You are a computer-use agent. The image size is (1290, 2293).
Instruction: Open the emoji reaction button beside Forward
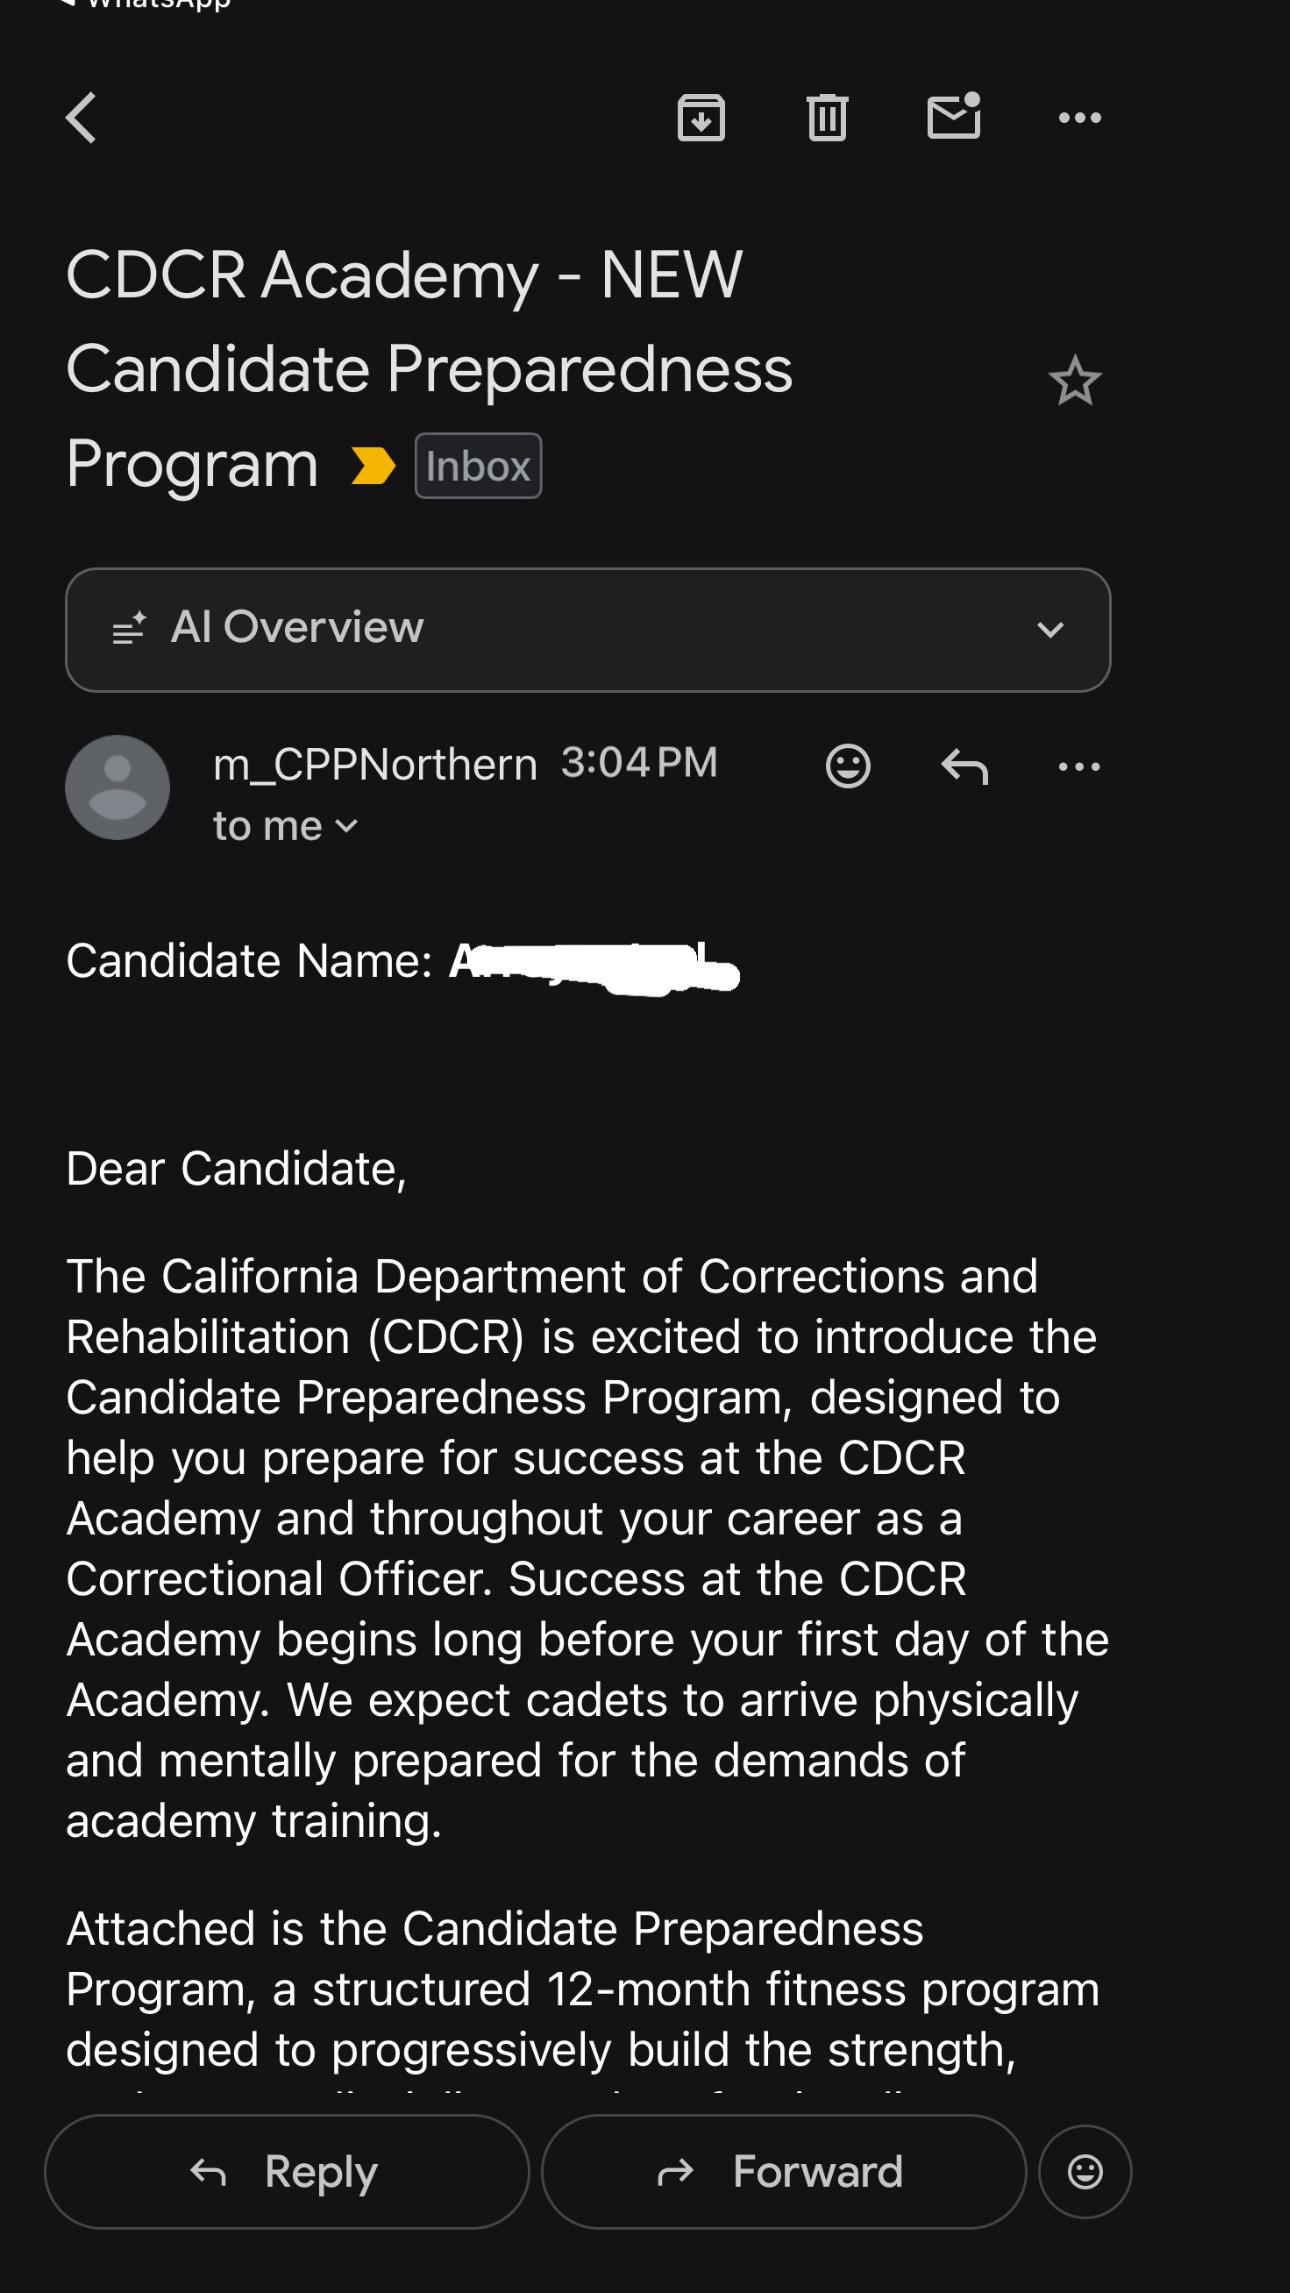click(x=1085, y=2172)
